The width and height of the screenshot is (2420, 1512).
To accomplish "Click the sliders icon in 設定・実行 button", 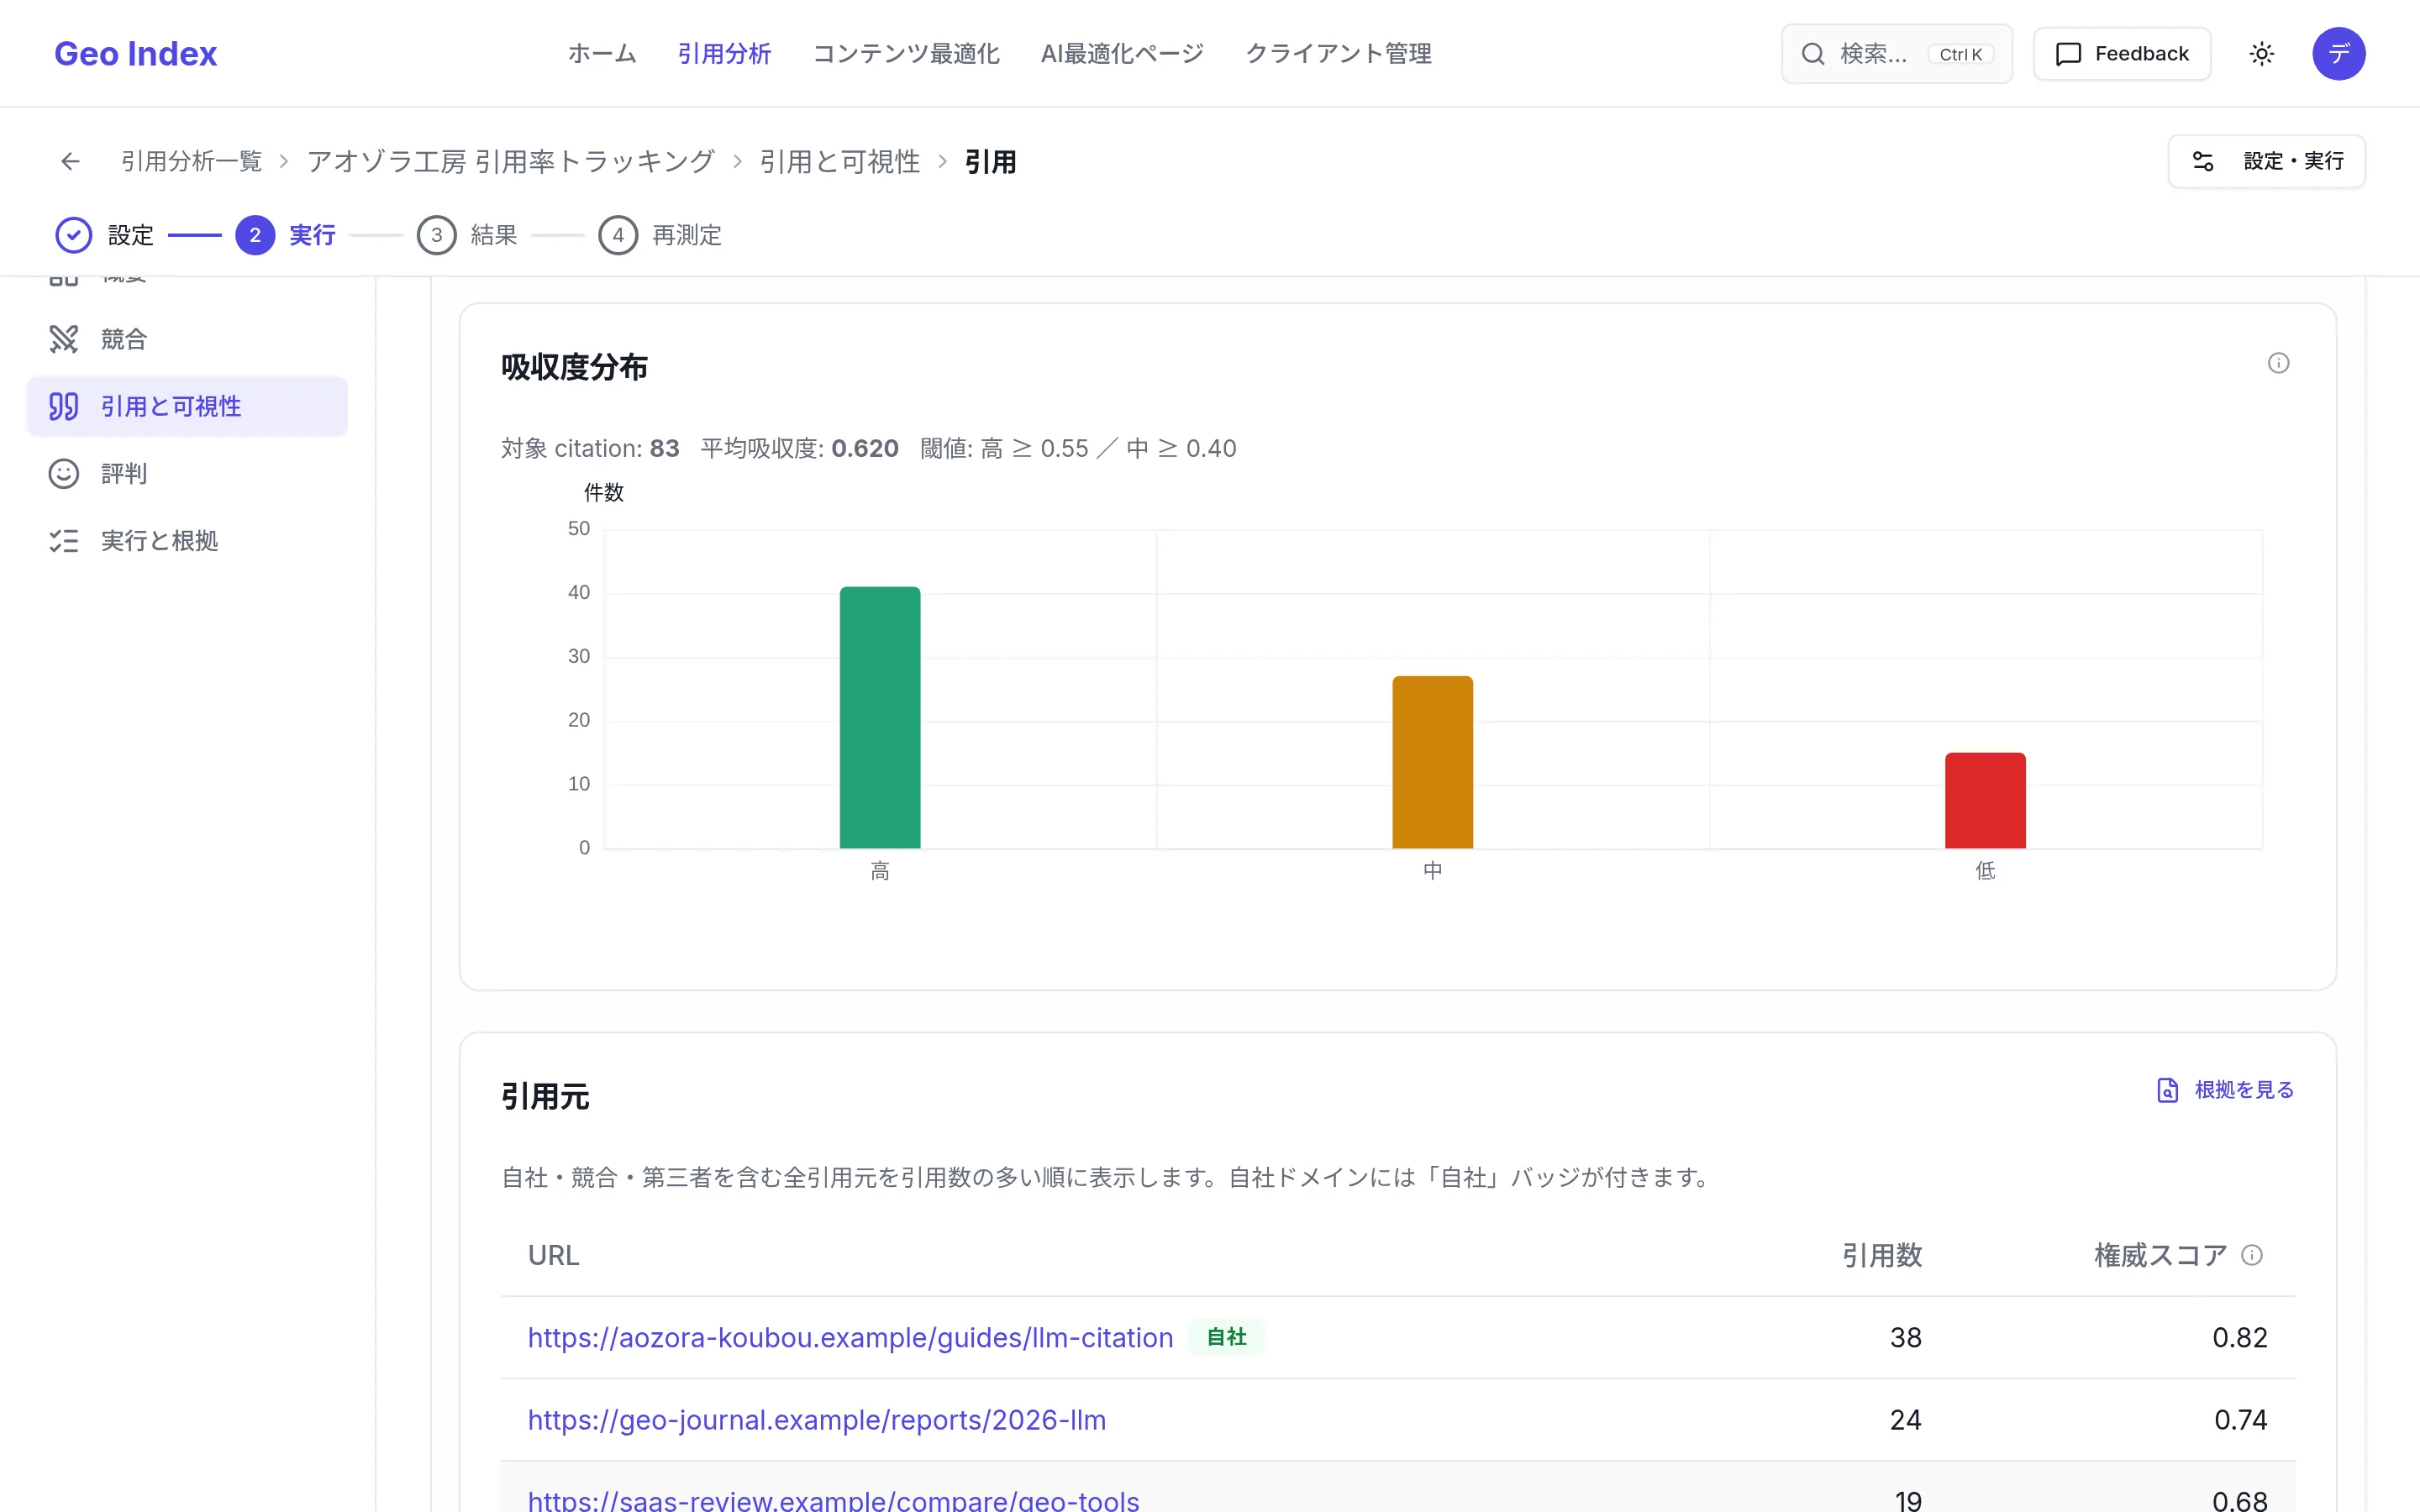I will (x=2203, y=161).
